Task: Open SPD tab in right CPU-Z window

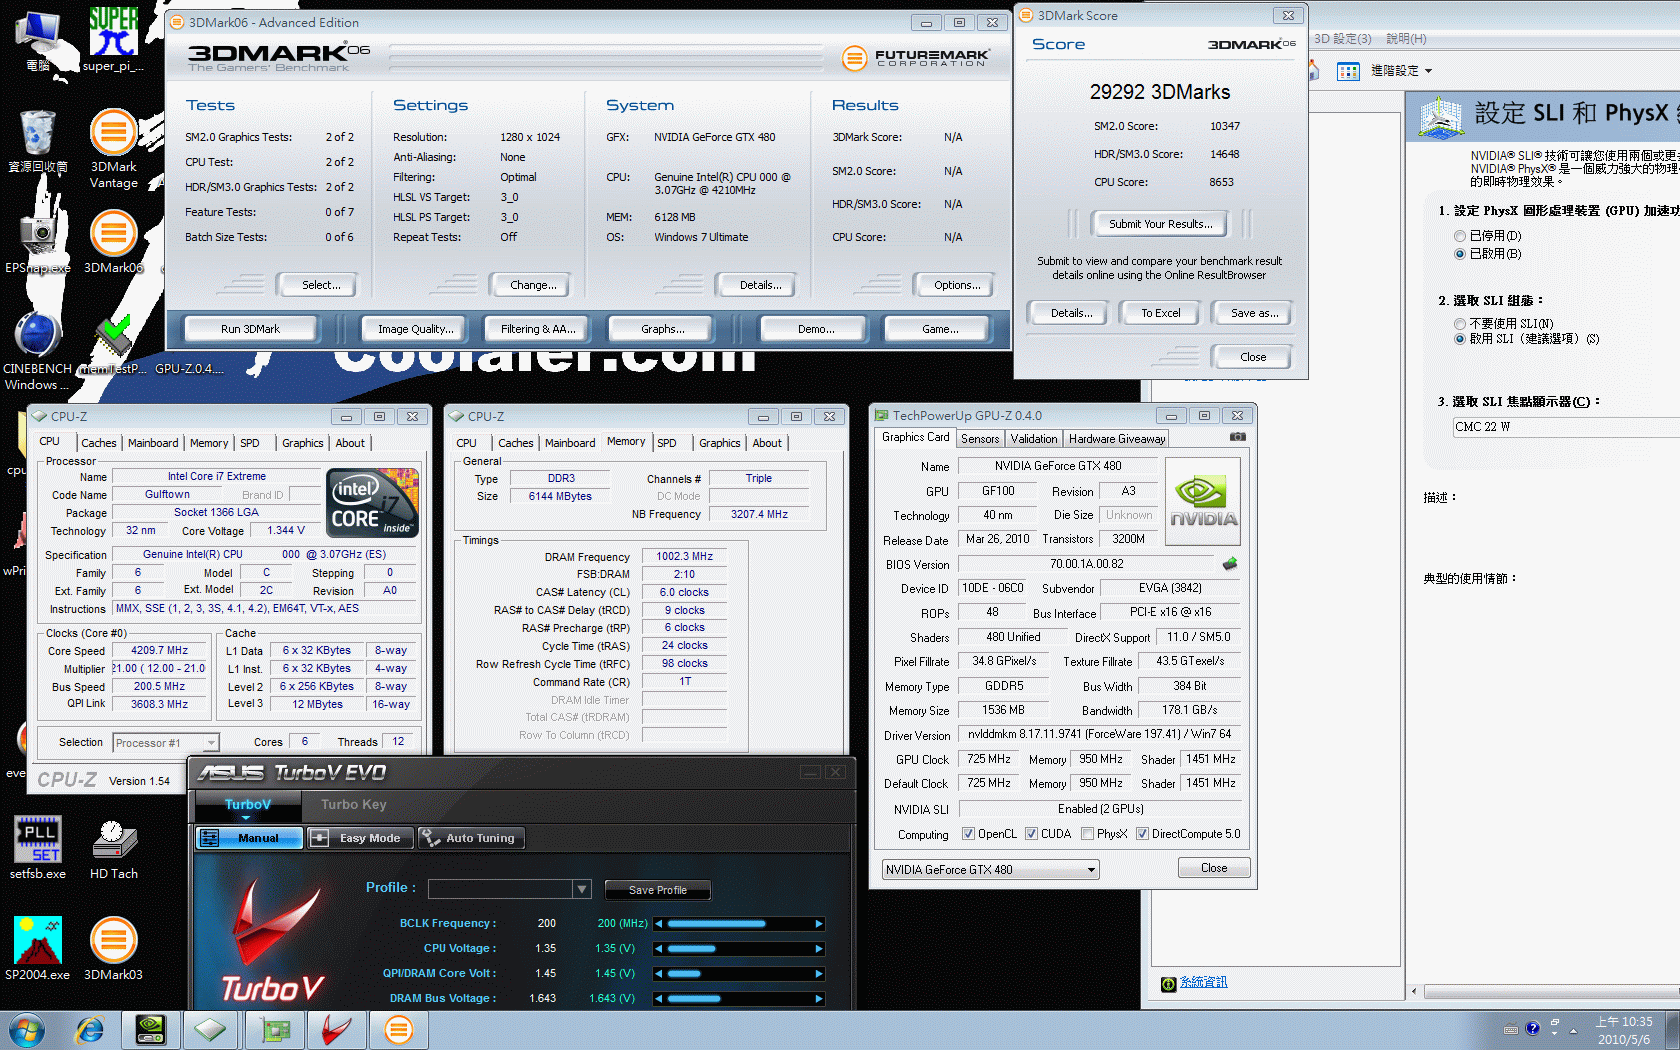Action: tap(667, 443)
